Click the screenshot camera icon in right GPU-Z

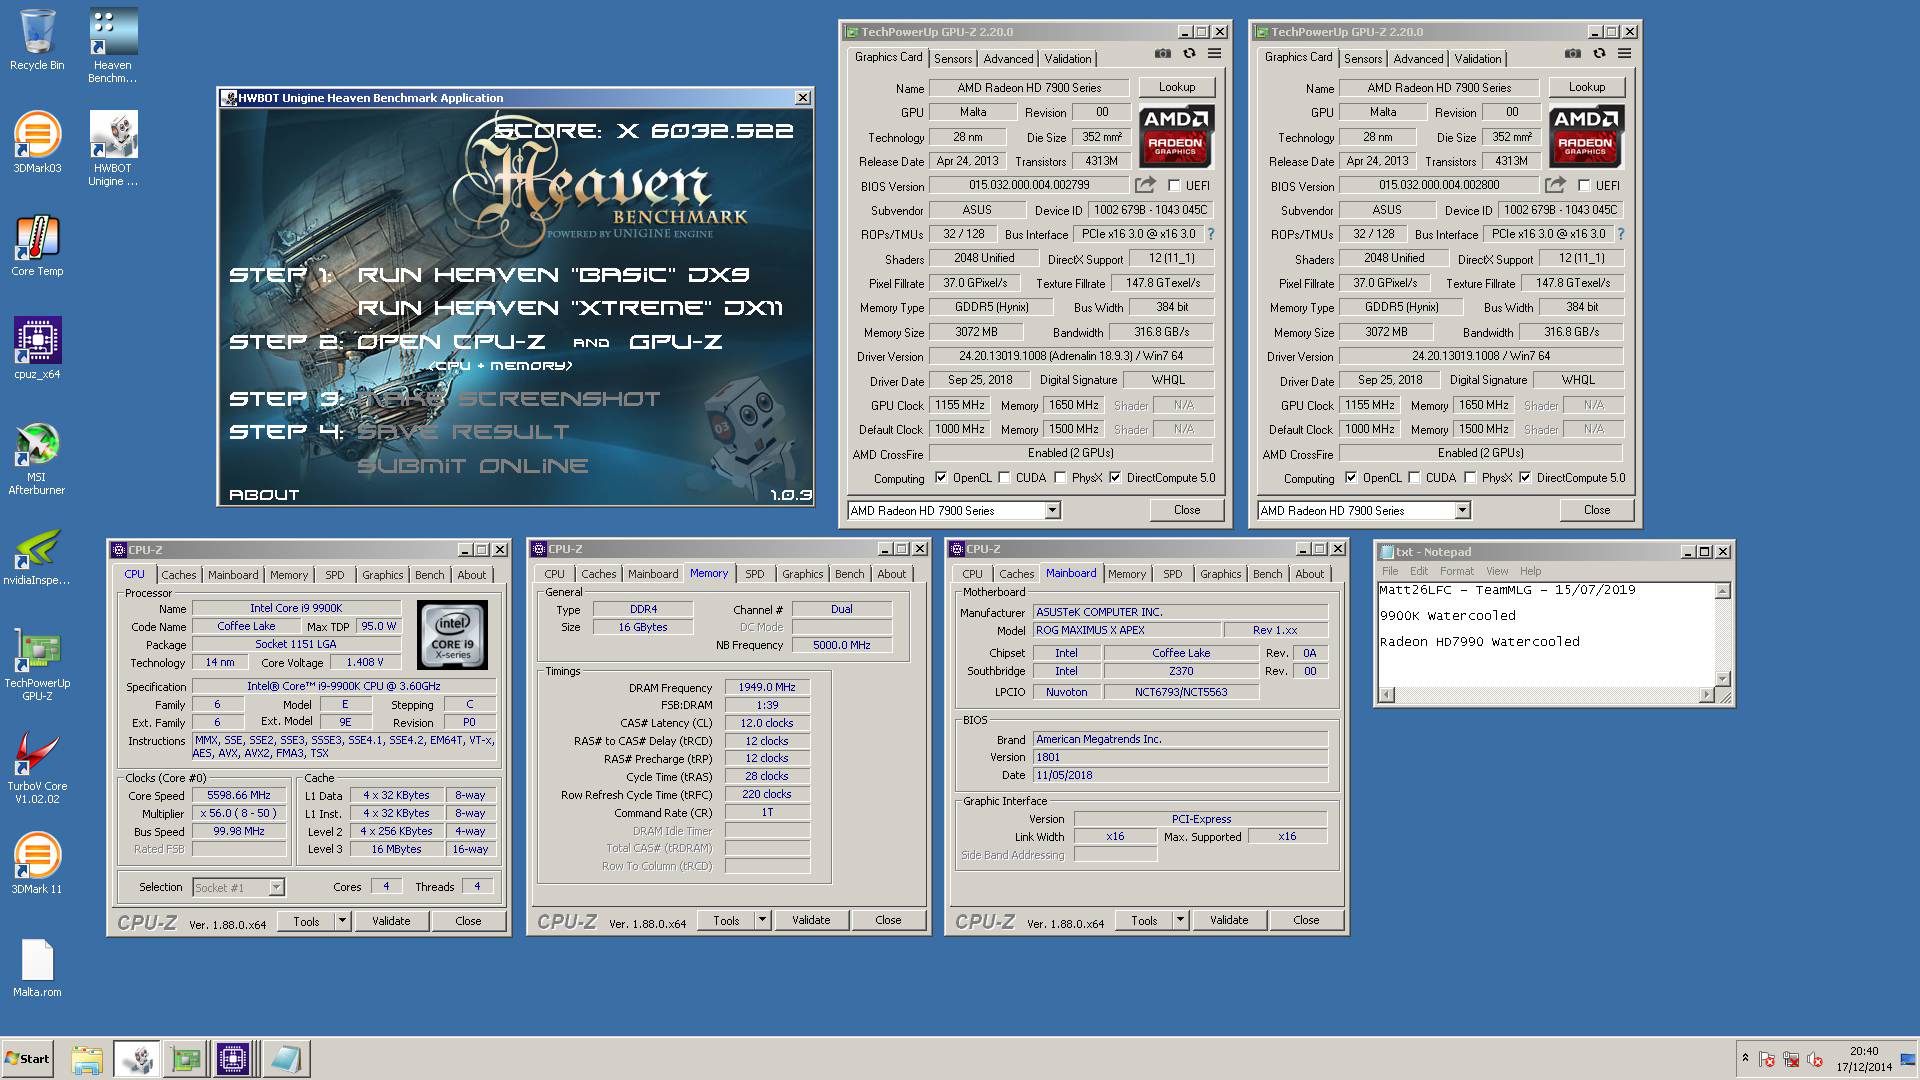[1572, 54]
